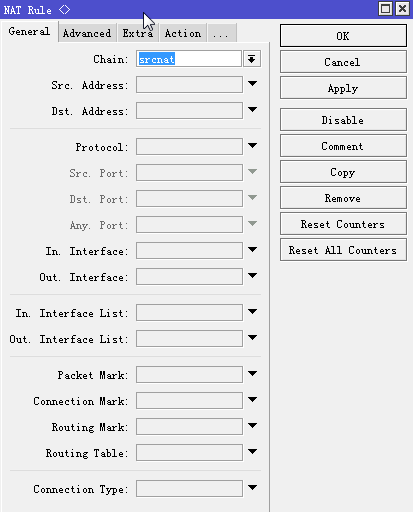Expand the Connection Type arrow

(252, 487)
